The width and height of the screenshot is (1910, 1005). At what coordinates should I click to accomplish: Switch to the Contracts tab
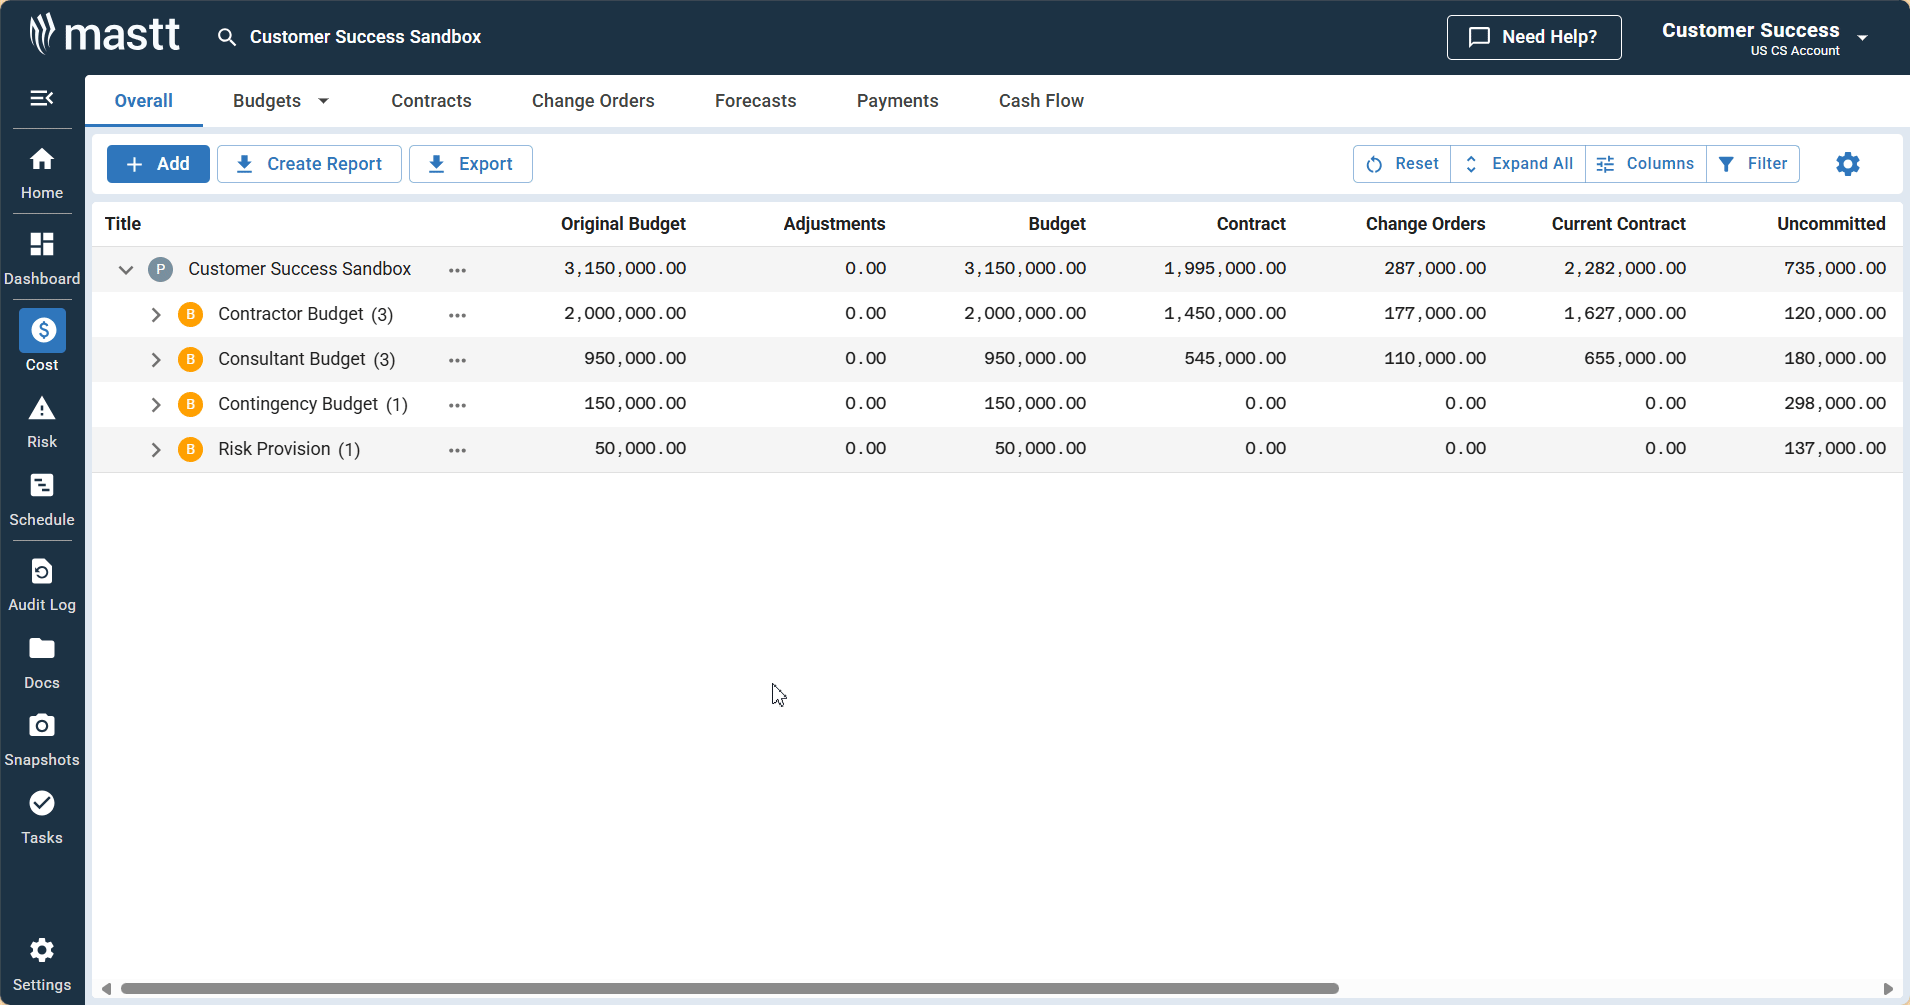click(x=431, y=101)
